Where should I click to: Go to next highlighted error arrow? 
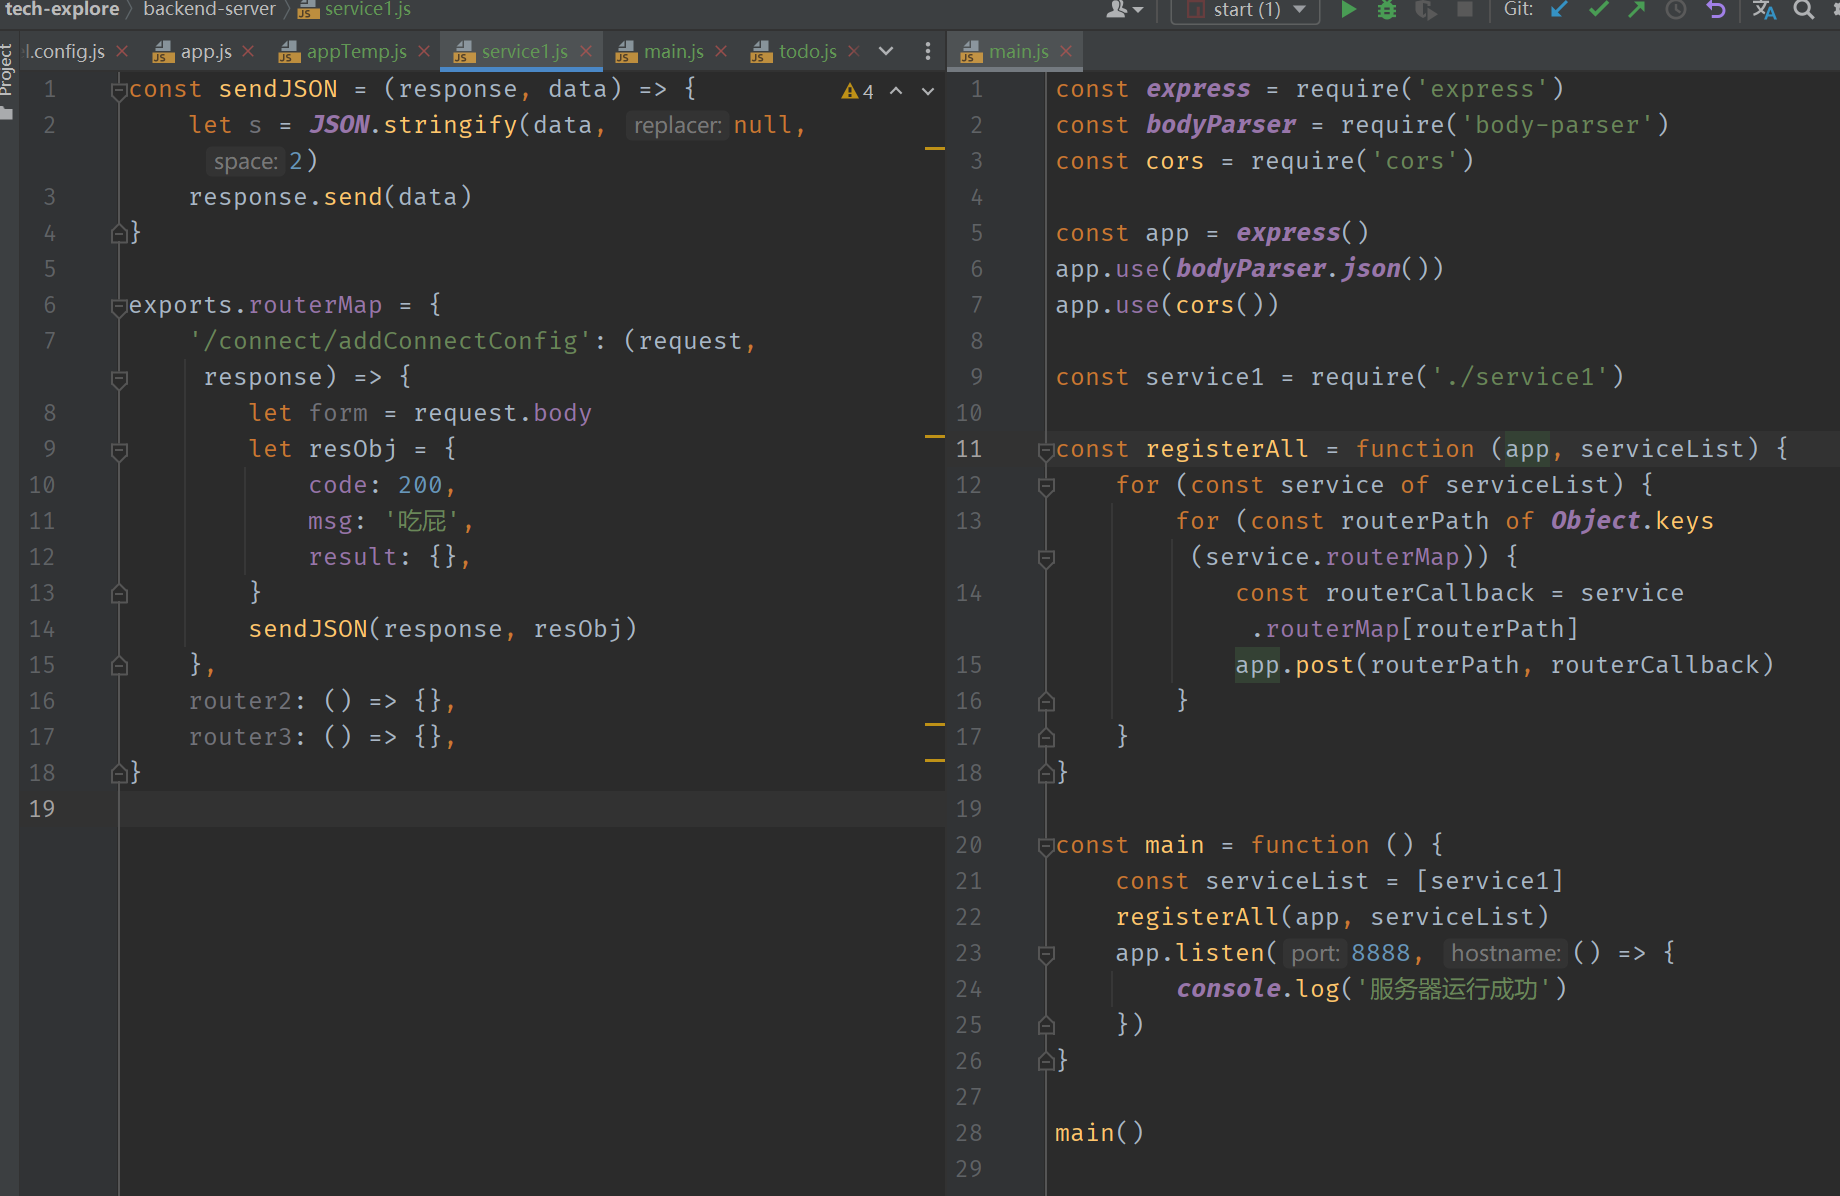(x=928, y=91)
